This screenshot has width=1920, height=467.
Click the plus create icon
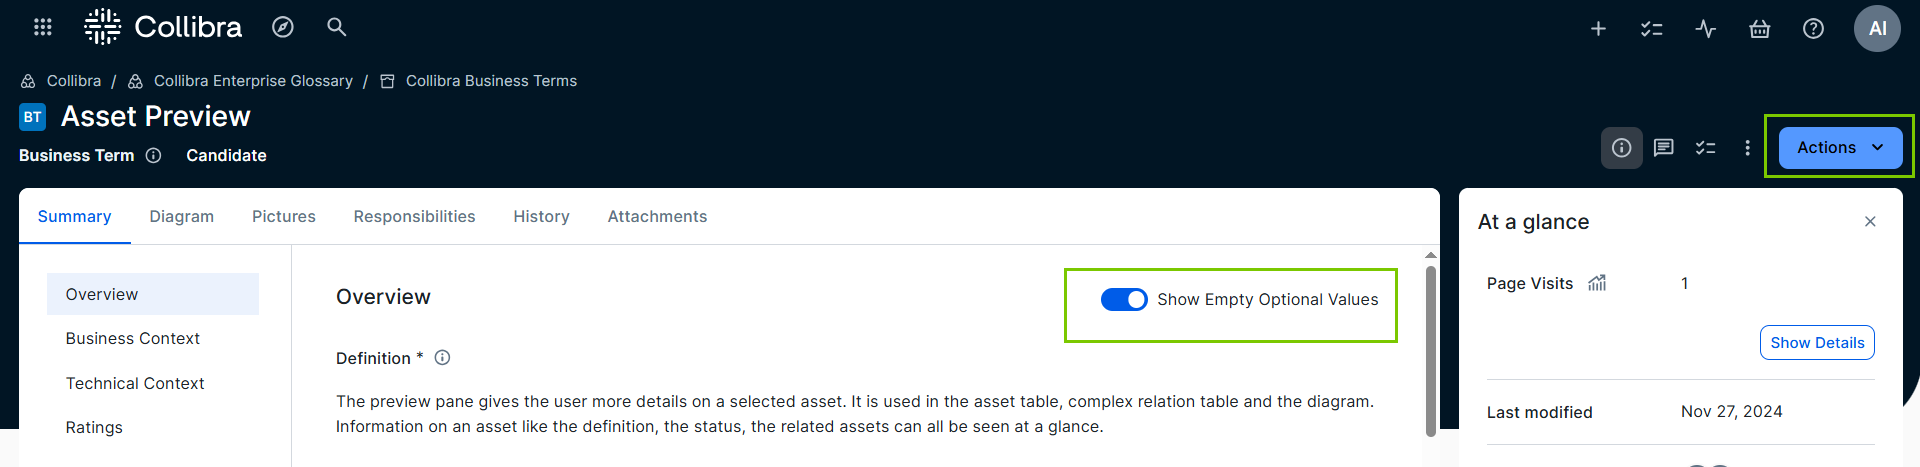1598,29
